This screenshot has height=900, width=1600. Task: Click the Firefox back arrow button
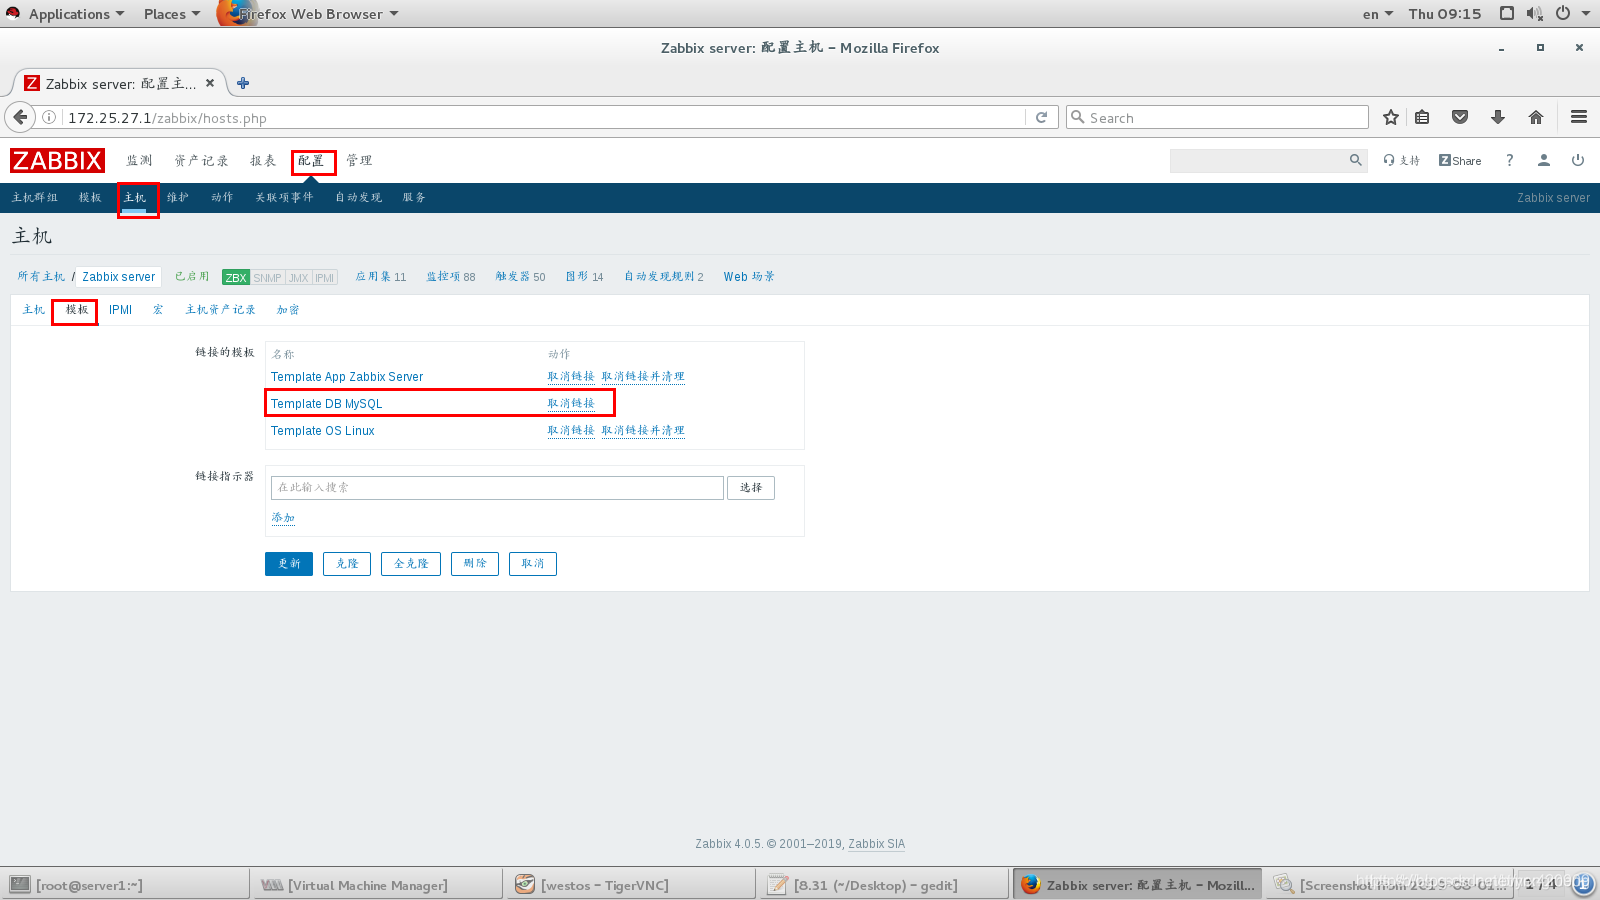[x=20, y=117]
